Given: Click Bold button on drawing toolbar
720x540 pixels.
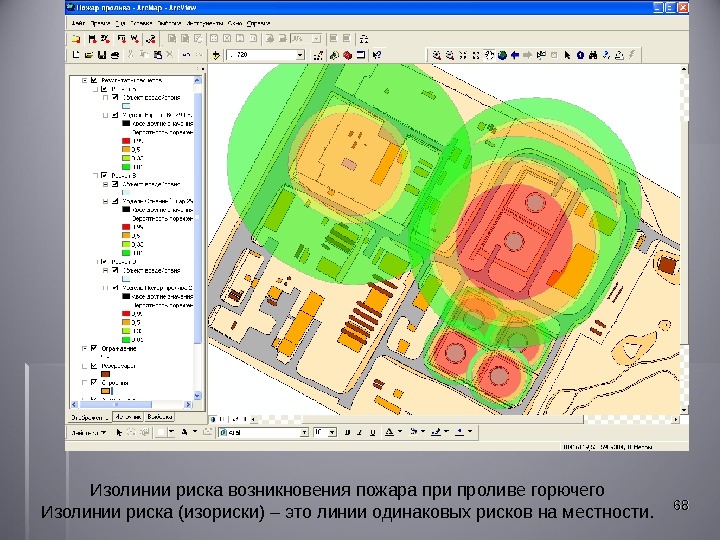Looking at the screenshot, I should click(x=347, y=433).
